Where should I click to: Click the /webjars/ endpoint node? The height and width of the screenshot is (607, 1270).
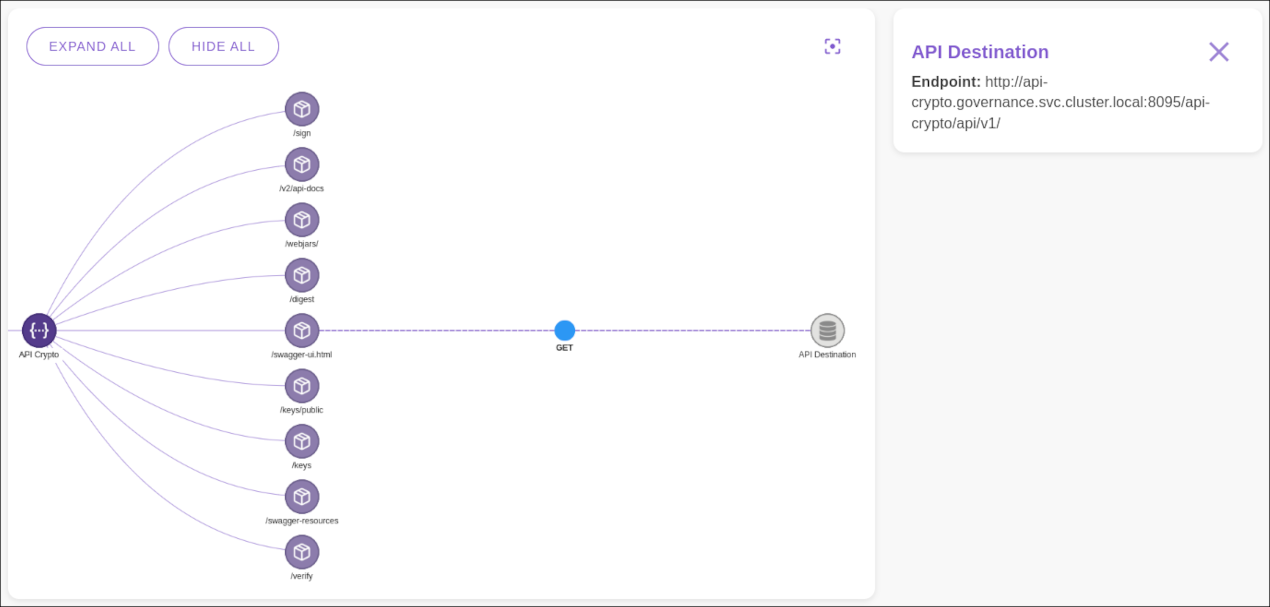coord(302,220)
